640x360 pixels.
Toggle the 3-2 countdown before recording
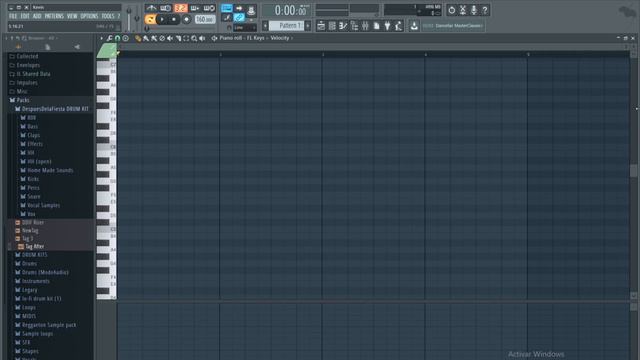180,8
